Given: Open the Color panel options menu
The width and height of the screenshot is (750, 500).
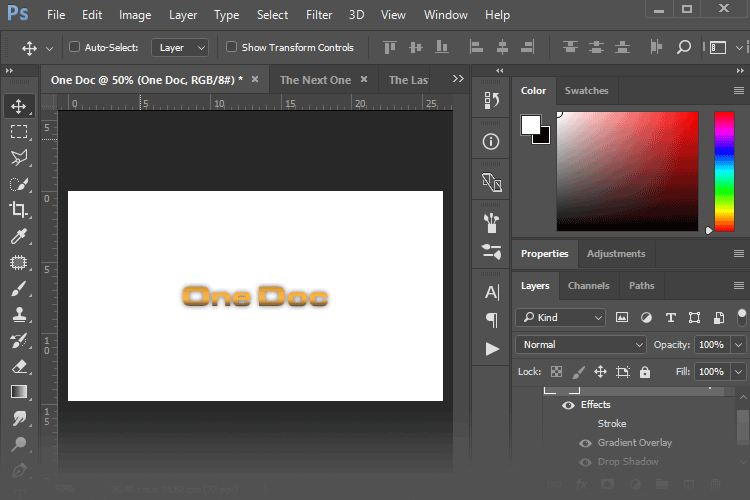Looking at the screenshot, I should [739, 90].
